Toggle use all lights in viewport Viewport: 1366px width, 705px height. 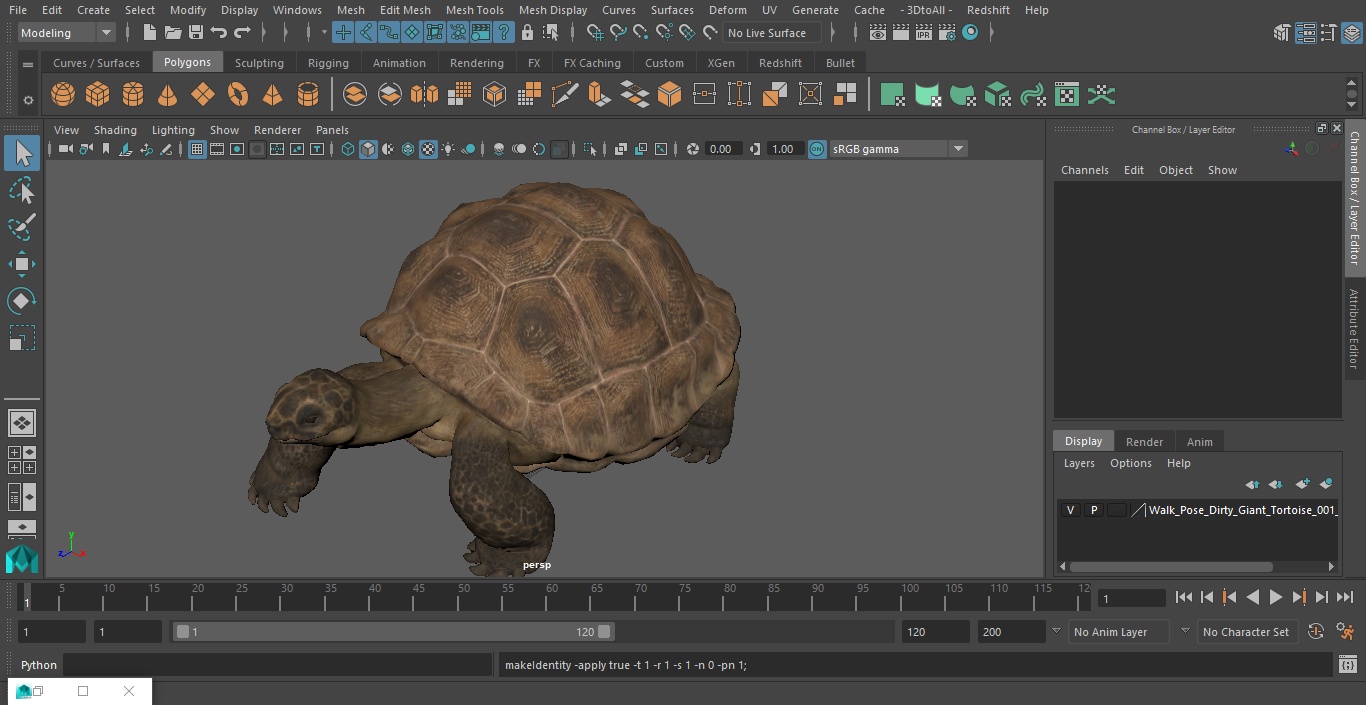pos(448,149)
